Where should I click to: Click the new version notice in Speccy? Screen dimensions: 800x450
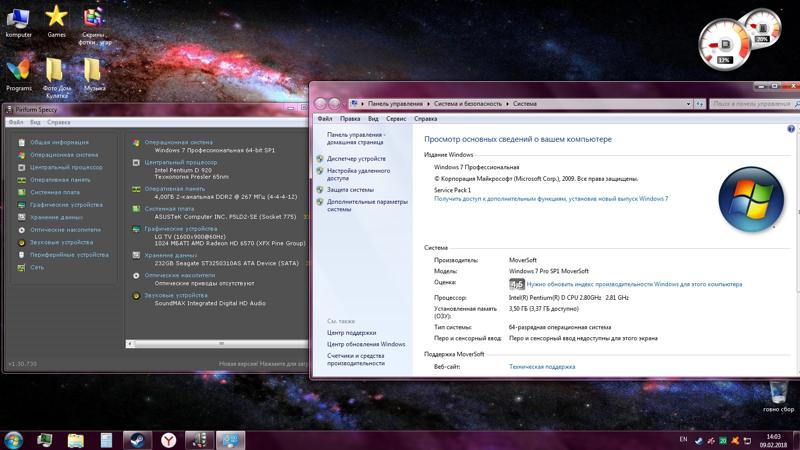[263, 364]
